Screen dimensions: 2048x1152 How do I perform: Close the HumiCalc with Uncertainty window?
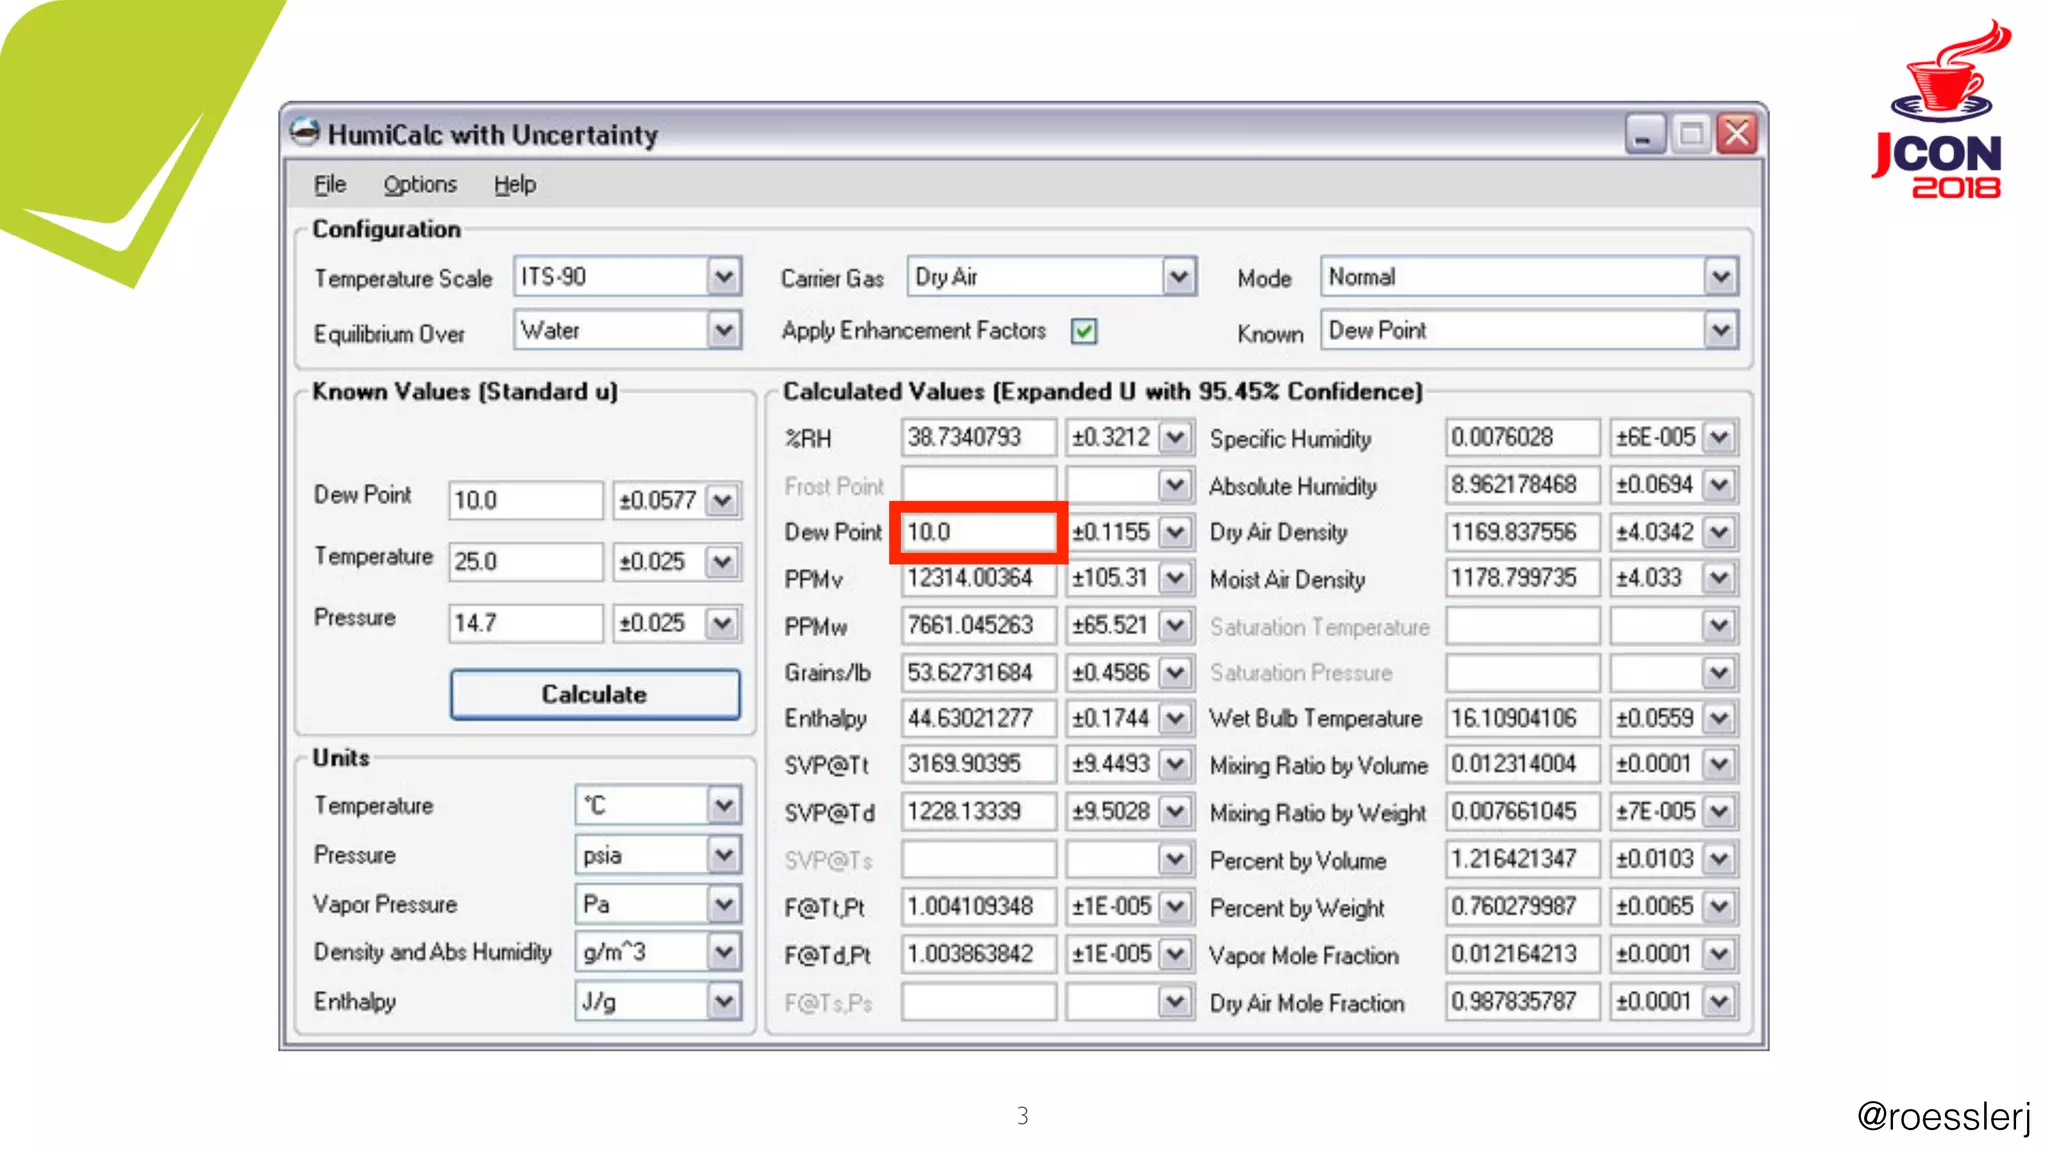coord(1738,134)
